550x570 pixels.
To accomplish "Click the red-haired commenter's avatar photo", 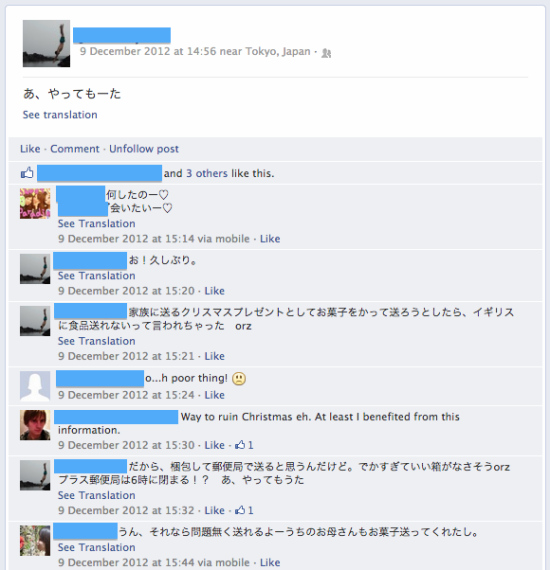I will [x=35, y=425].
